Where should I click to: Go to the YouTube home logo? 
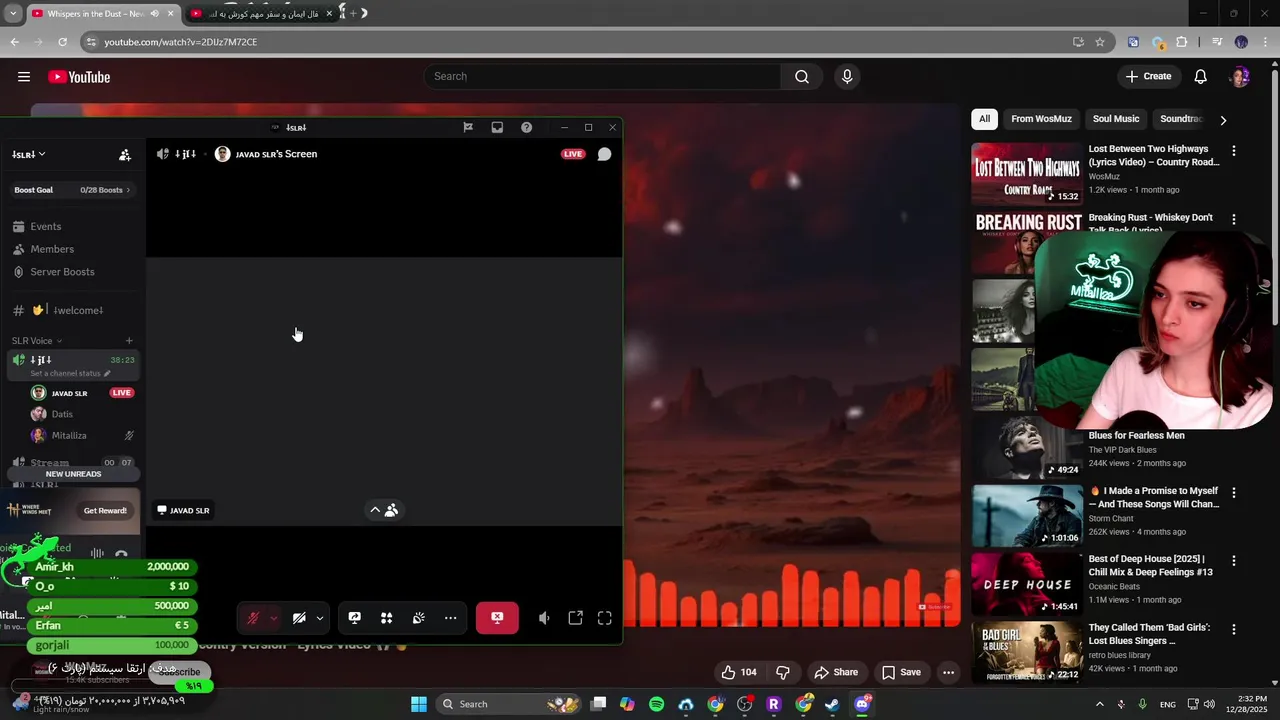[79, 77]
